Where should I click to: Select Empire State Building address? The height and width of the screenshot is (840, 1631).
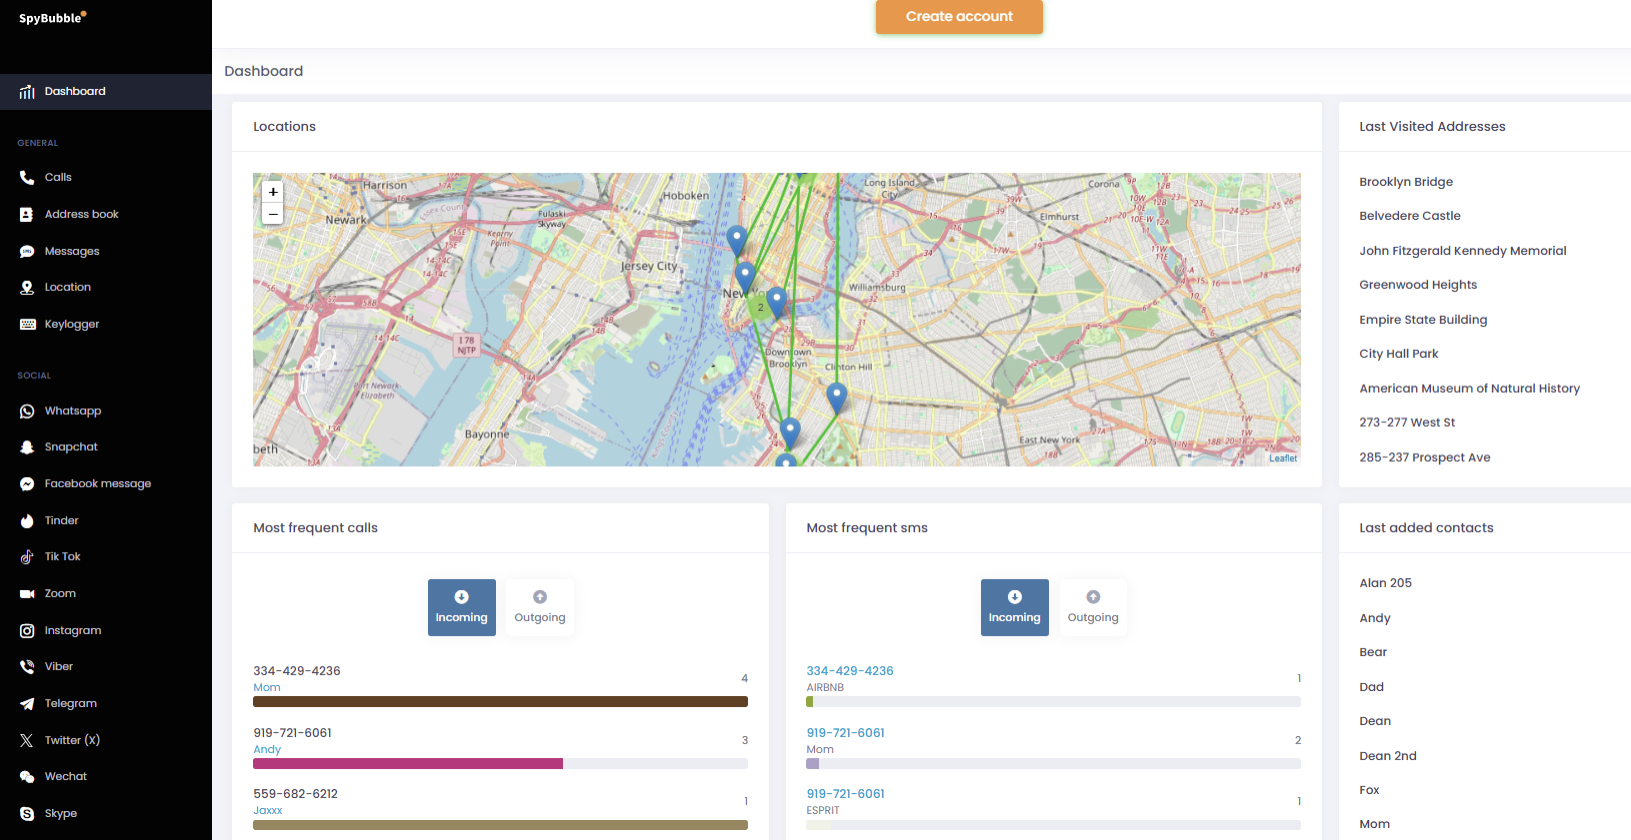coord(1423,320)
